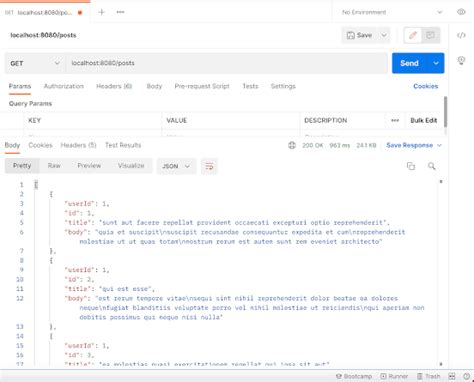Search the response with magnifier icon
This screenshot has height=382, width=474.
tap(432, 166)
